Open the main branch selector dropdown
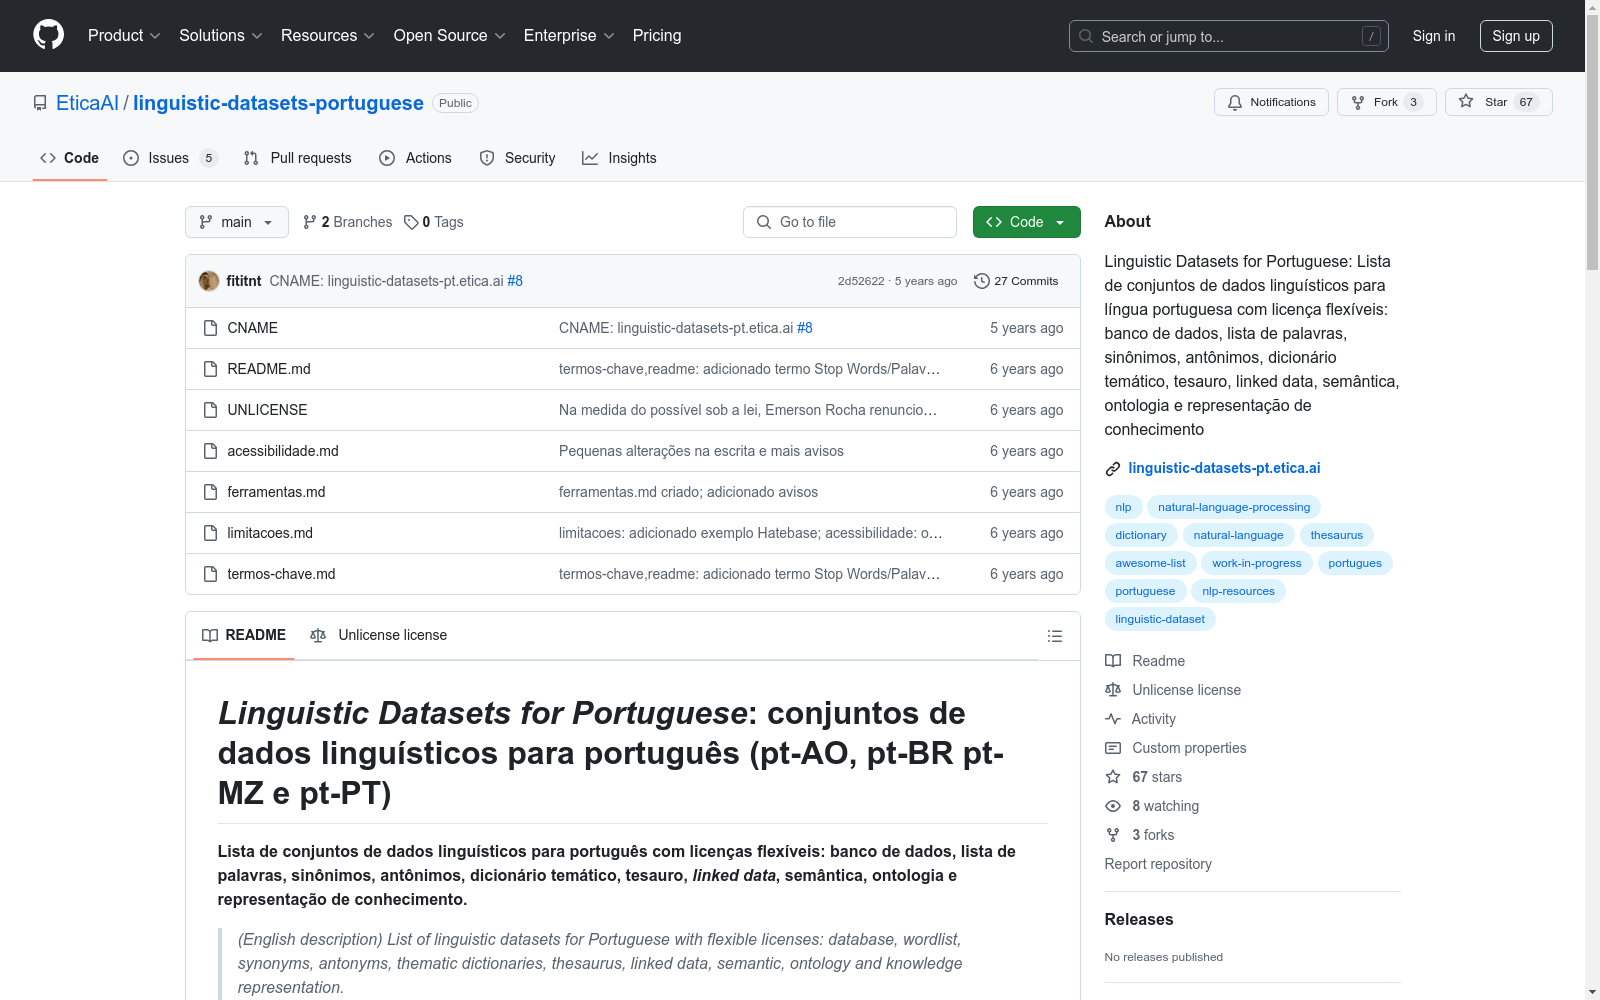The width and height of the screenshot is (1600, 1000). (237, 222)
